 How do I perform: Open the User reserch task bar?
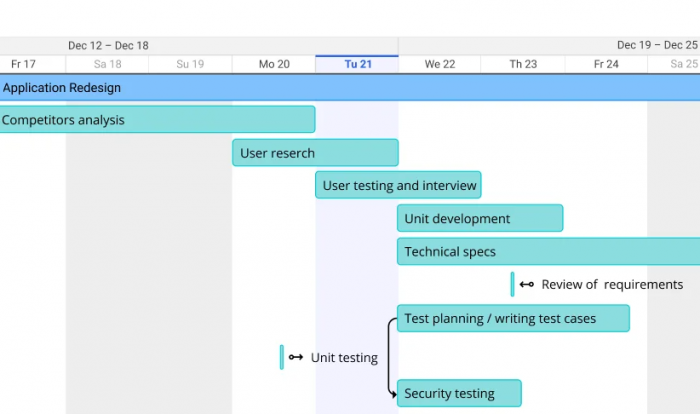coord(315,153)
